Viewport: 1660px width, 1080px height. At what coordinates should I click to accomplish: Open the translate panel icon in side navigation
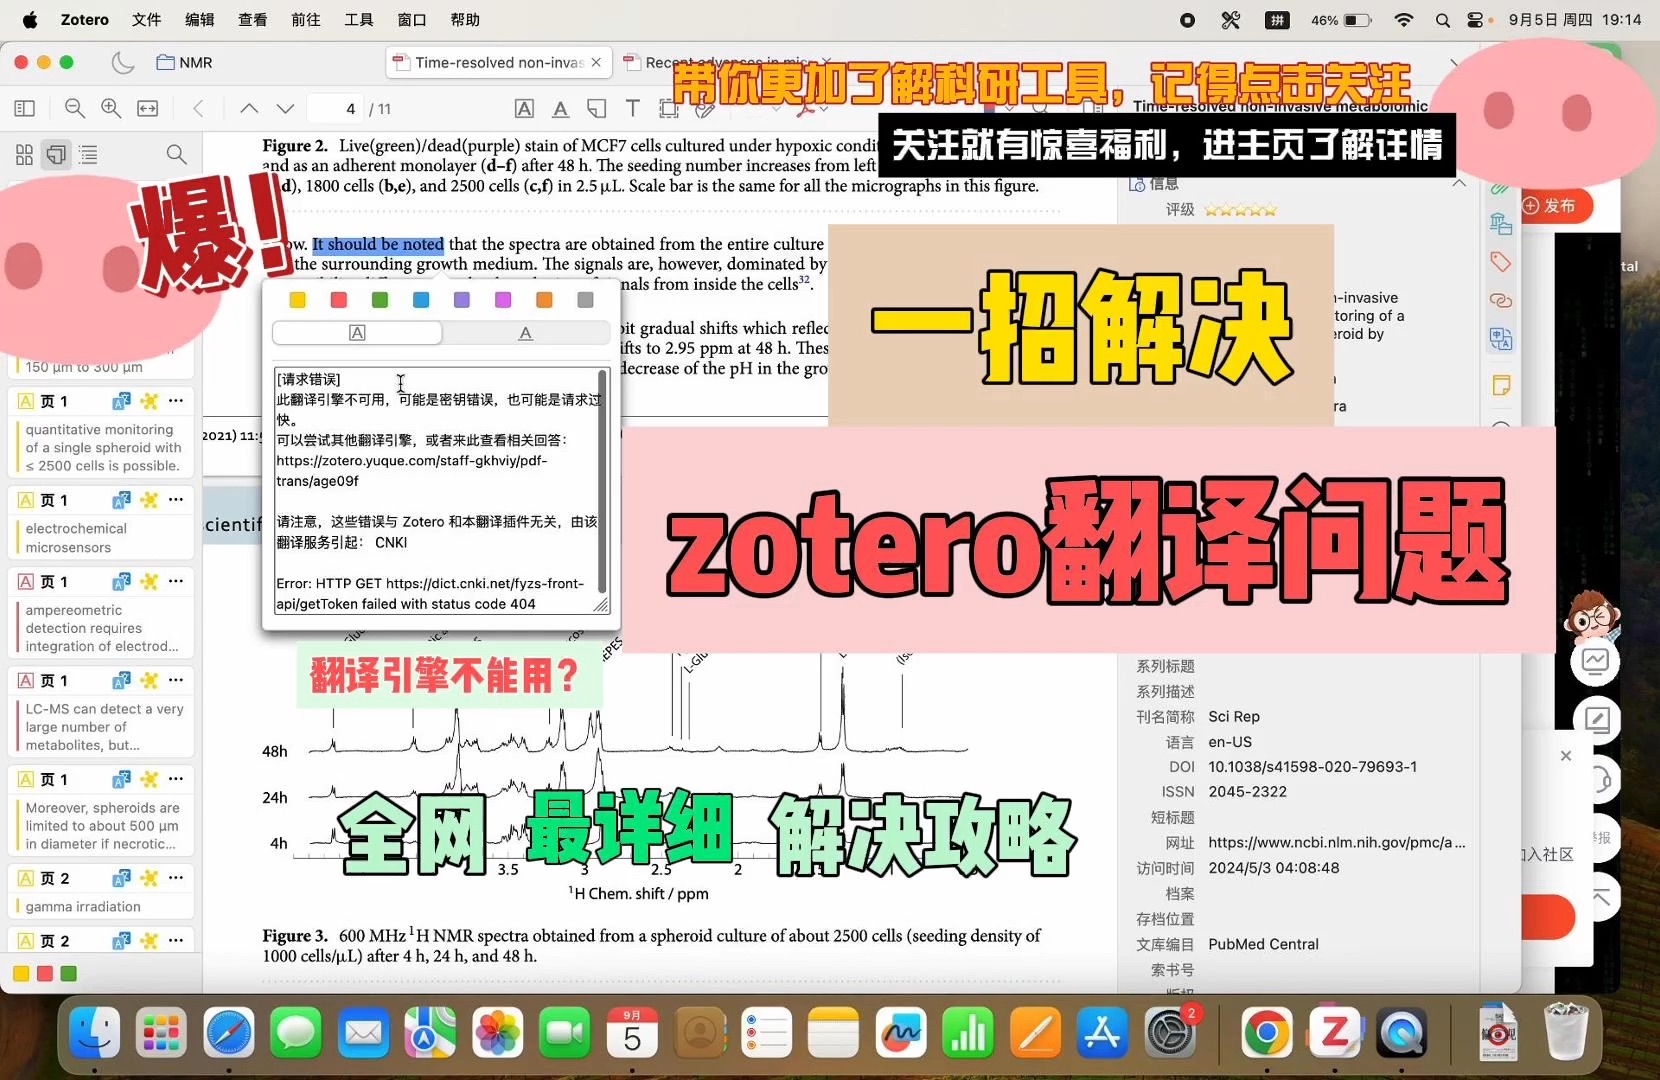coord(1500,340)
